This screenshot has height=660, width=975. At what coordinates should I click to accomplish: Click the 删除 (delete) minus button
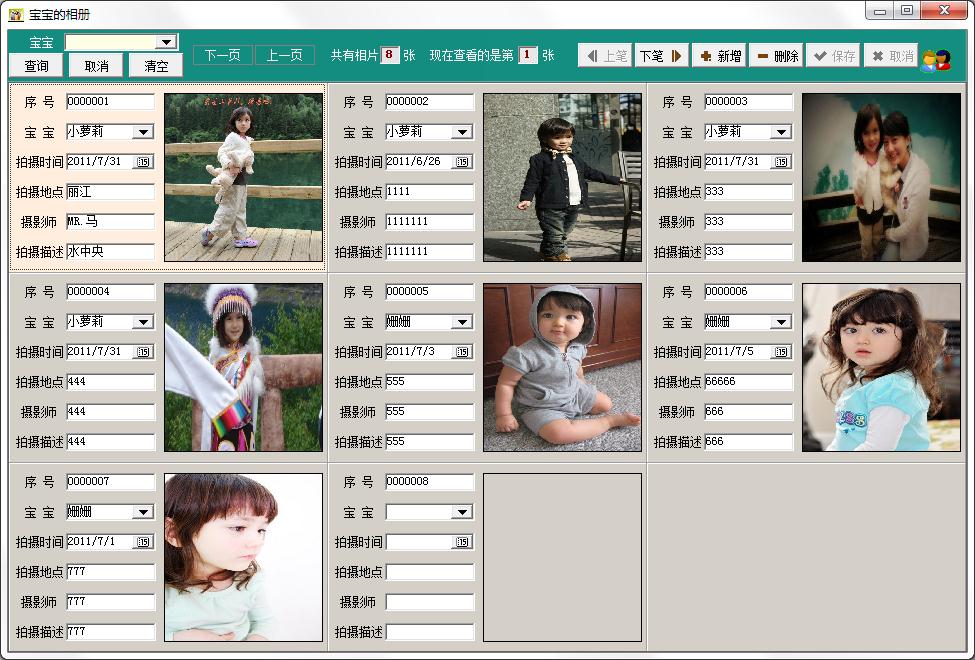pos(777,56)
